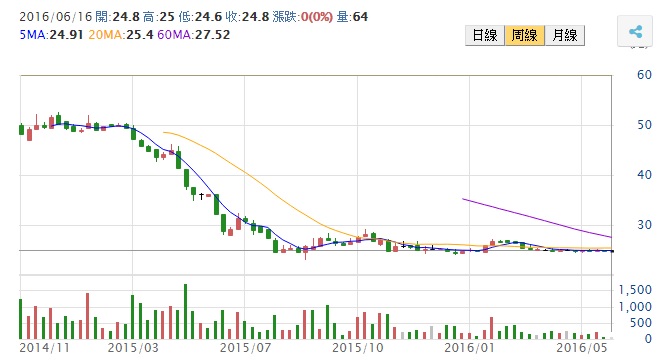
Task: Select the 周線 weekly chart tab
Action: (524, 35)
